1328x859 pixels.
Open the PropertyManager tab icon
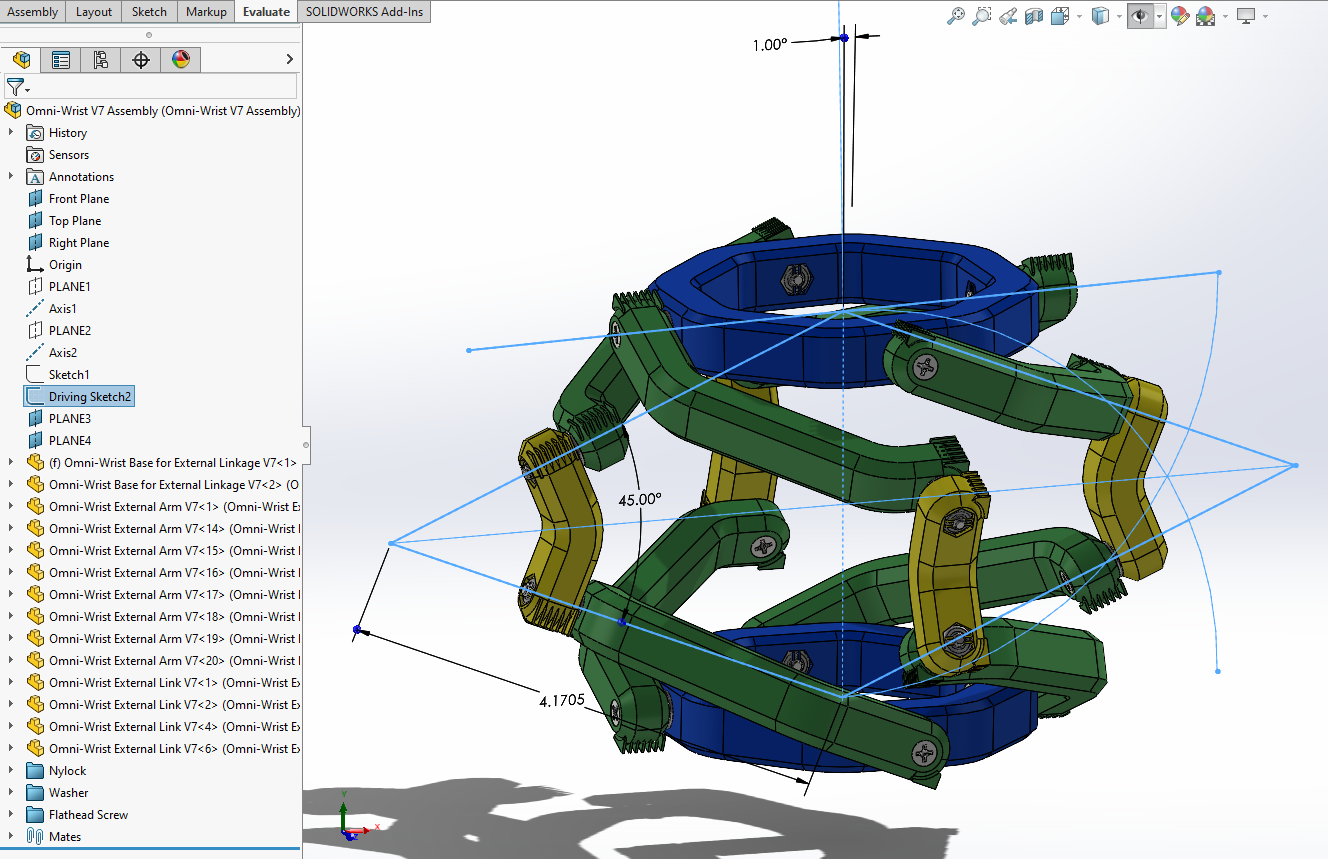tap(61, 60)
